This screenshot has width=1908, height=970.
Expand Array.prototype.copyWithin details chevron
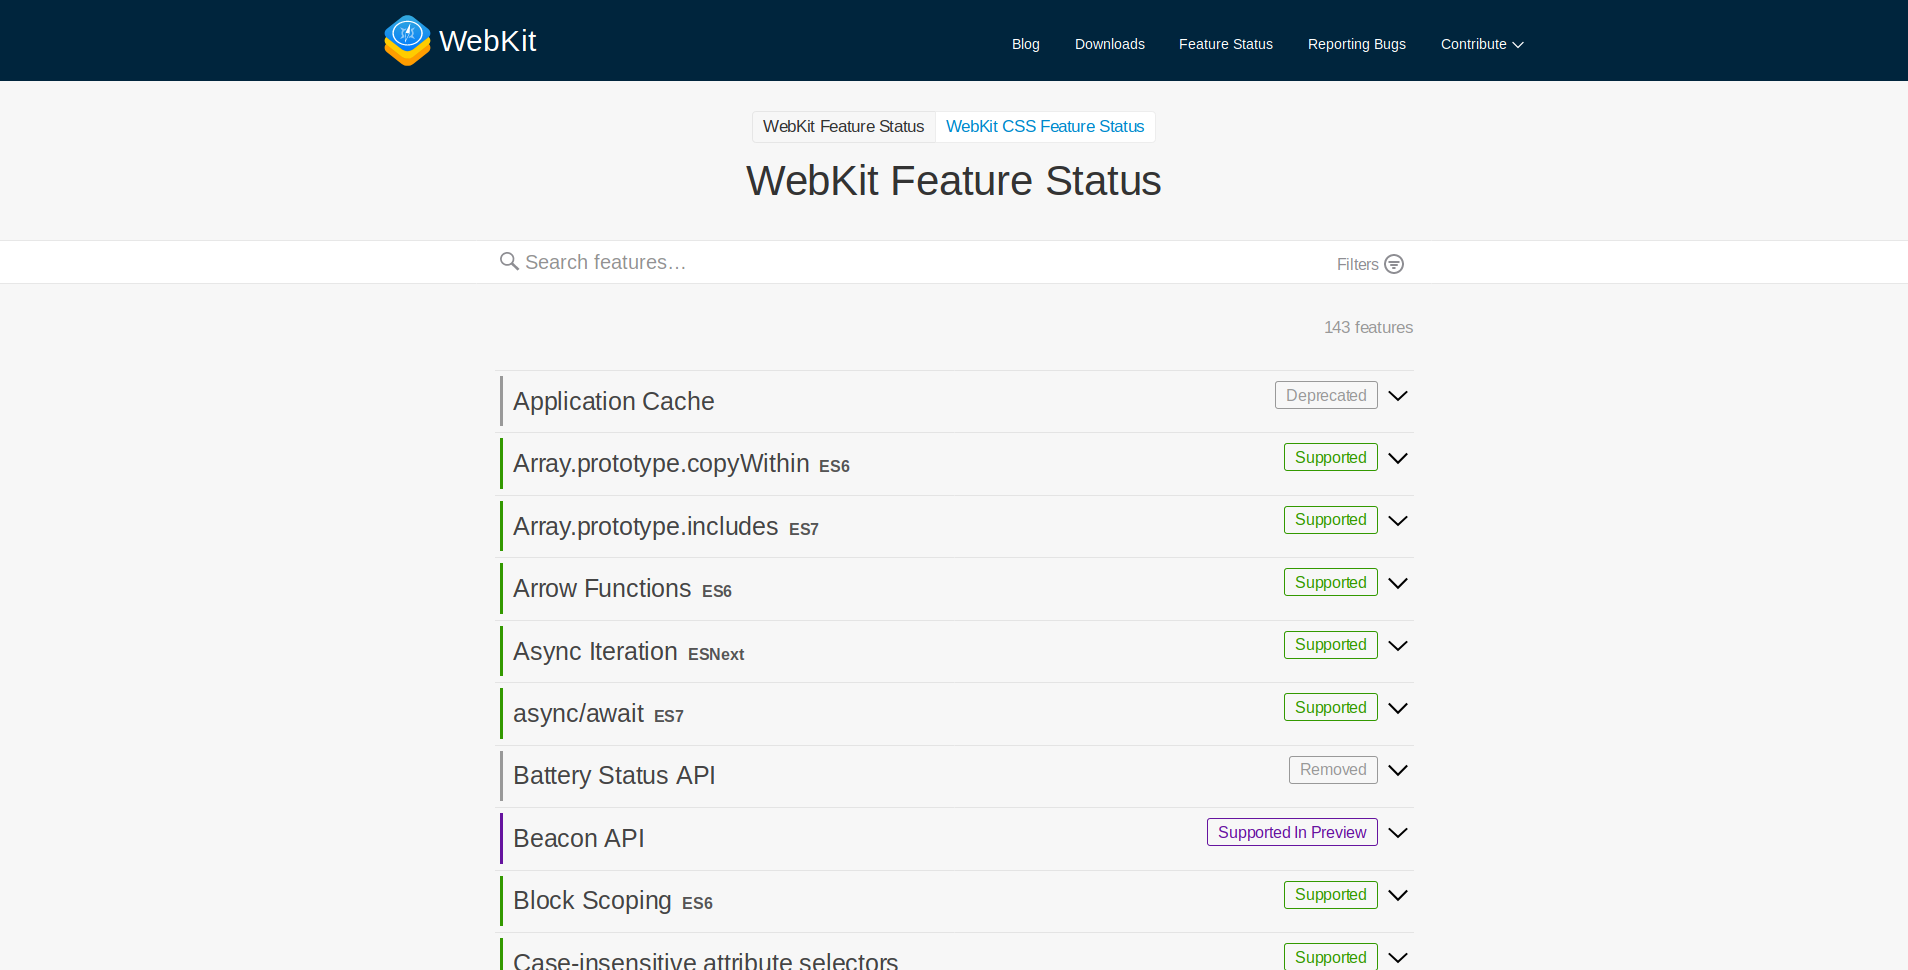(x=1398, y=458)
